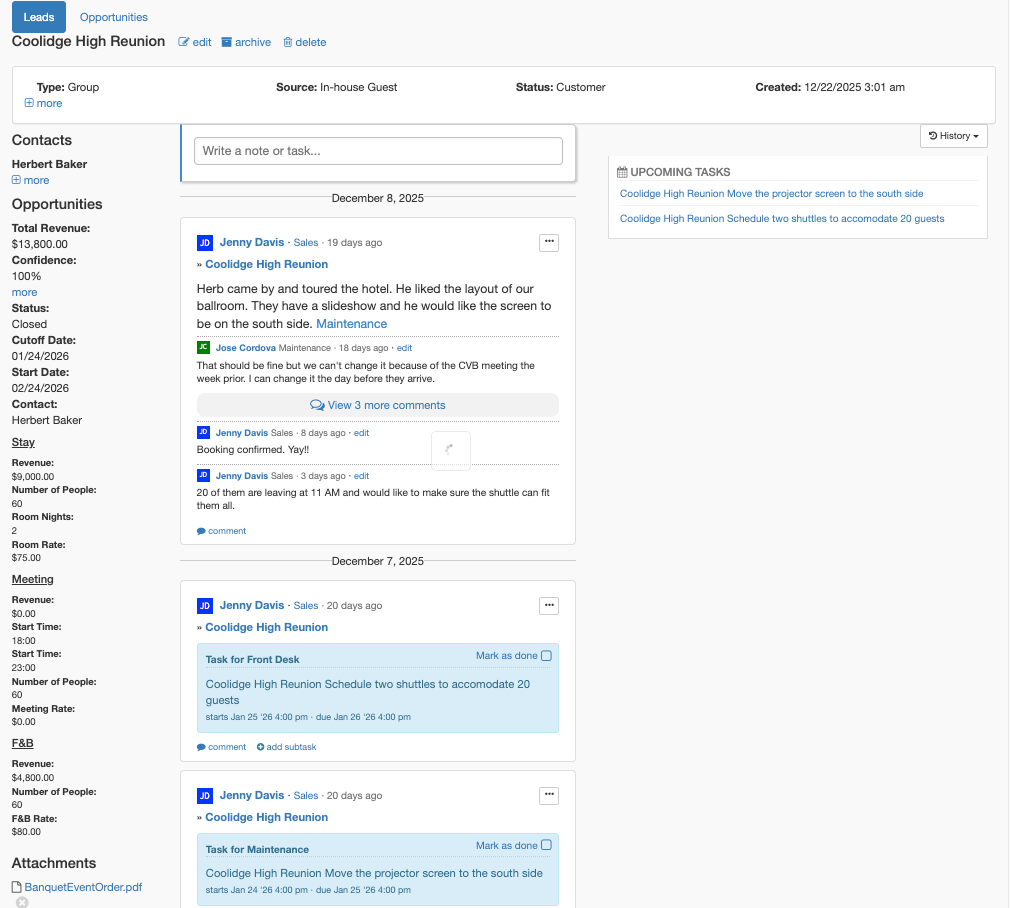1010x908 pixels.
Task: Open Coolidge High Reunion link above Maintenance task
Action: coord(267,817)
